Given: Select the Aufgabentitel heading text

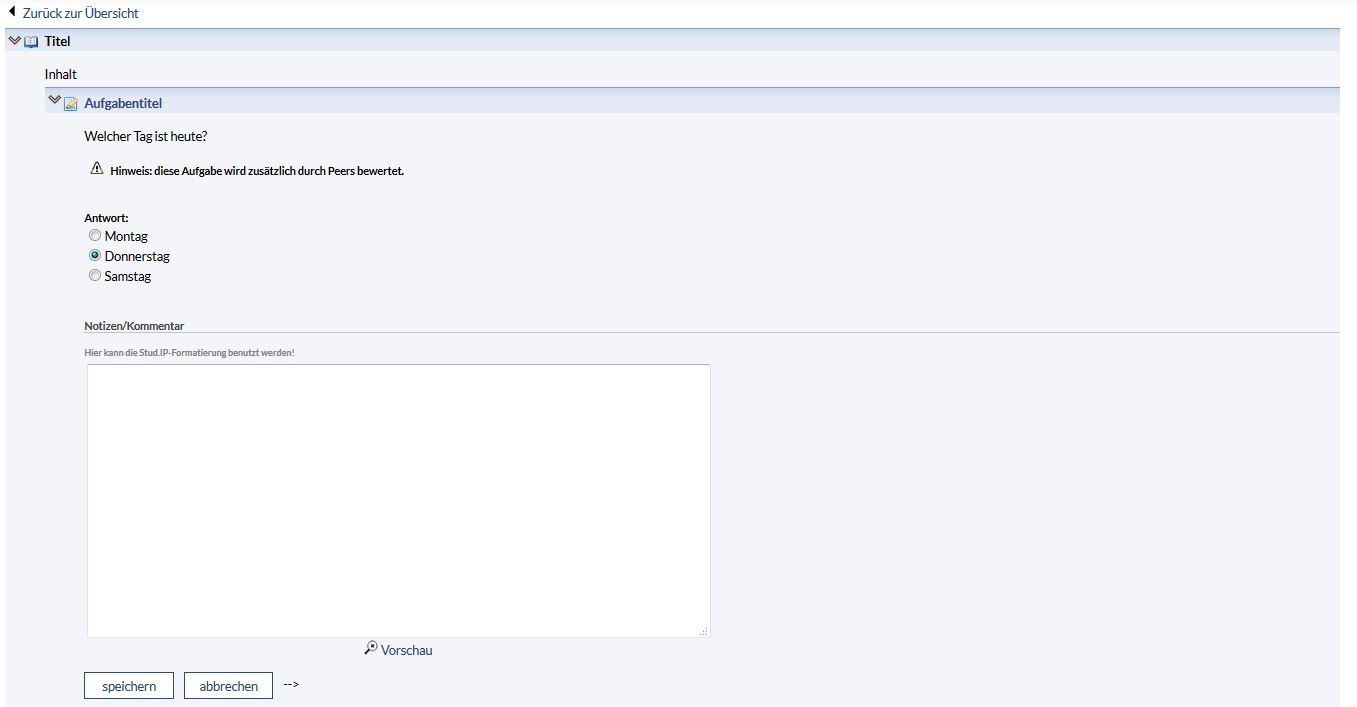Looking at the screenshot, I should point(123,103).
